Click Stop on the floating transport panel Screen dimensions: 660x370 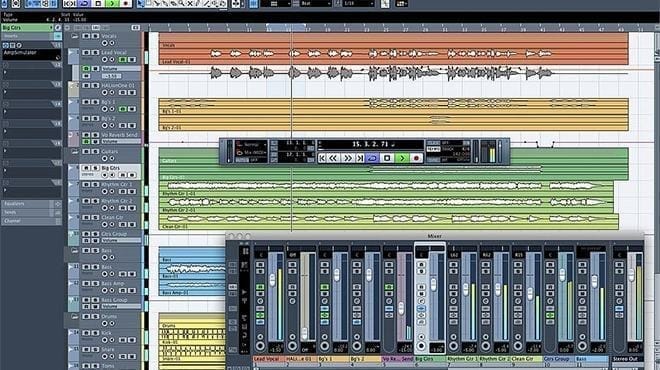click(387, 158)
